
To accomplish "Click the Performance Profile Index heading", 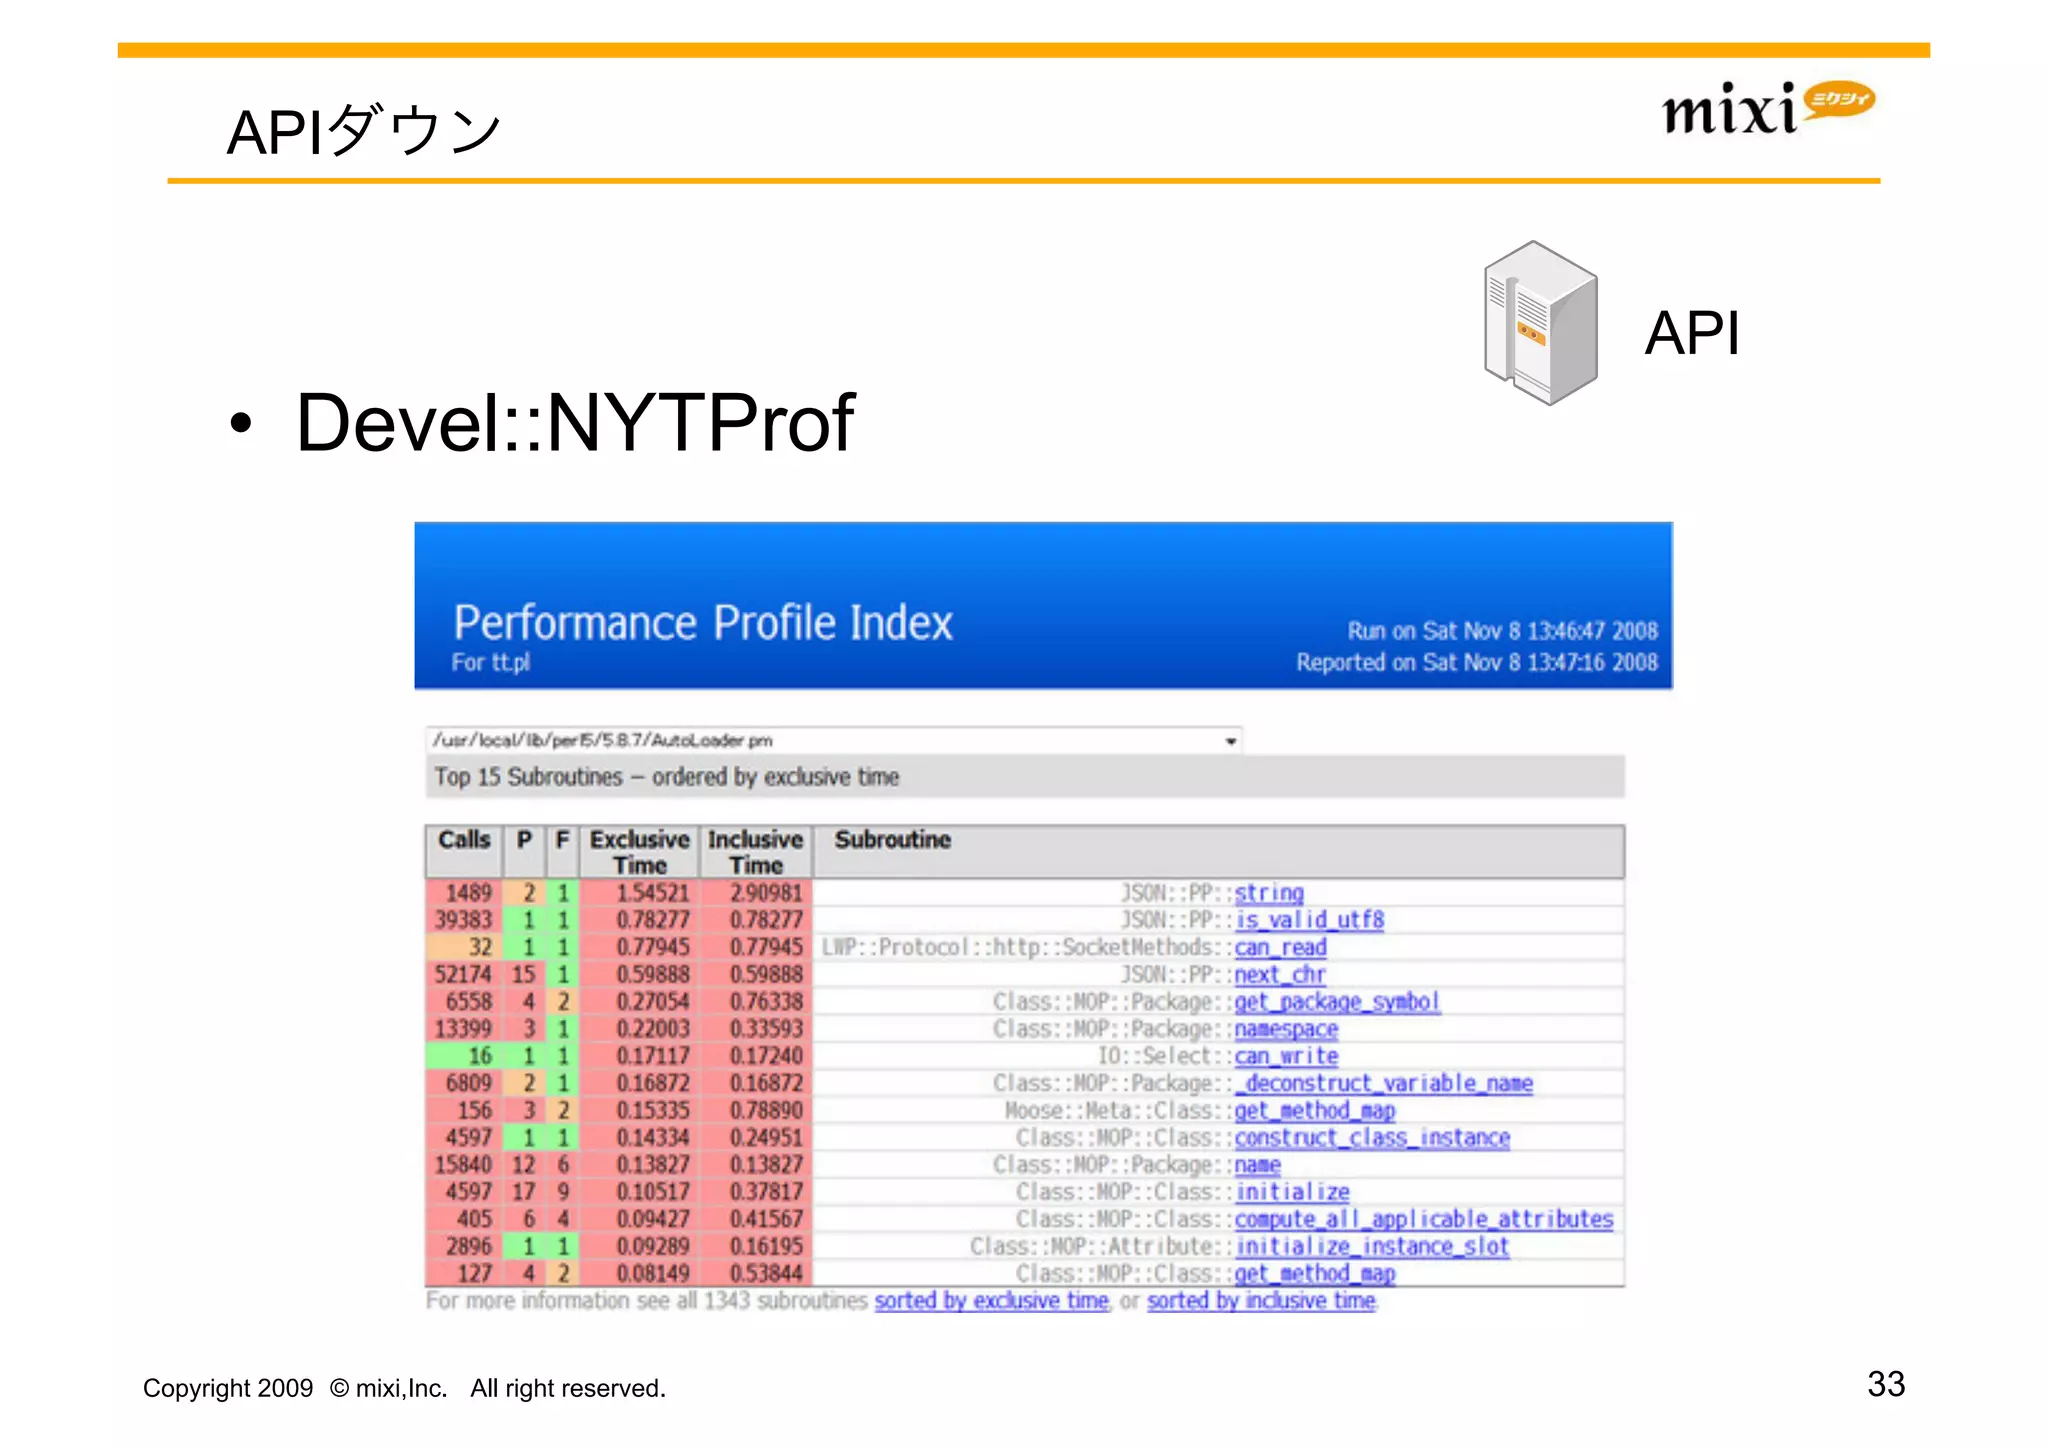I will click(x=702, y=623).
